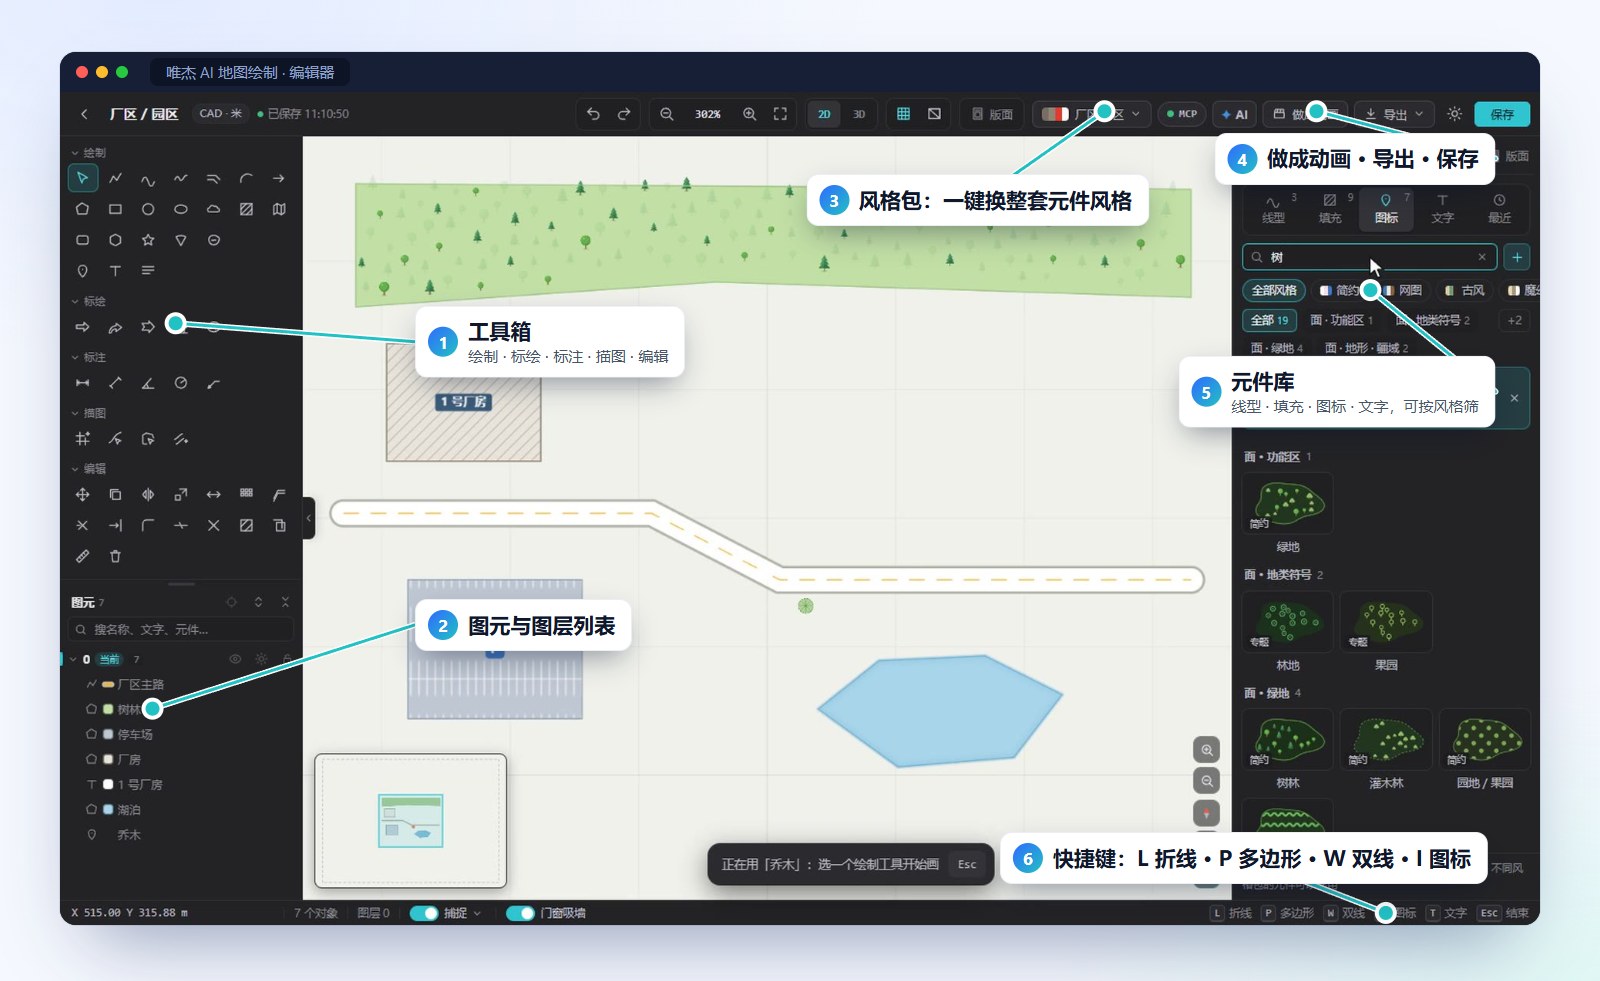Click the Esc button in the hint bar
This screenshot has width=1600, height=981.
(967, 864)
